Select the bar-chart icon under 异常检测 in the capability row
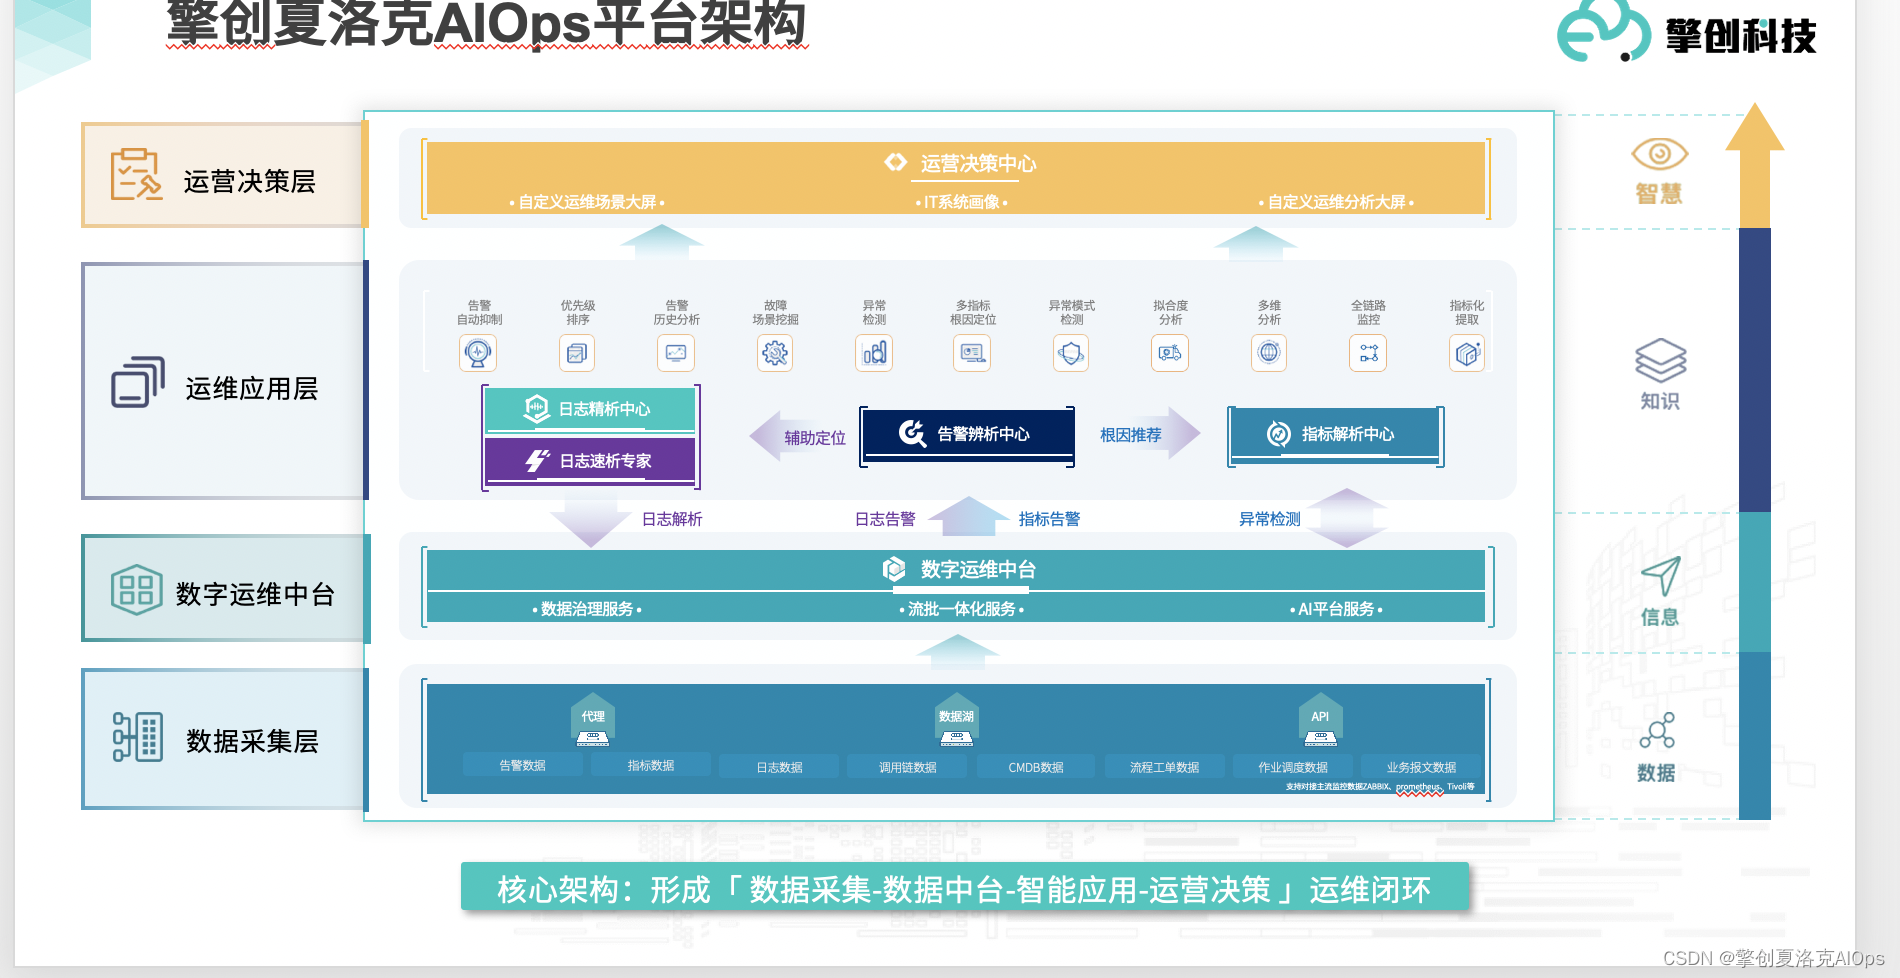This screenshot has height=978, width=1900. [874, 353]
